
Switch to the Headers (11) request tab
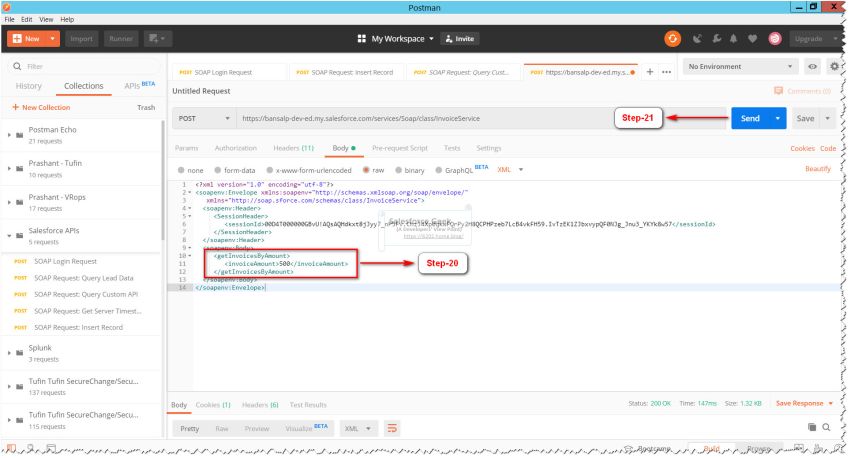[293, 148]
